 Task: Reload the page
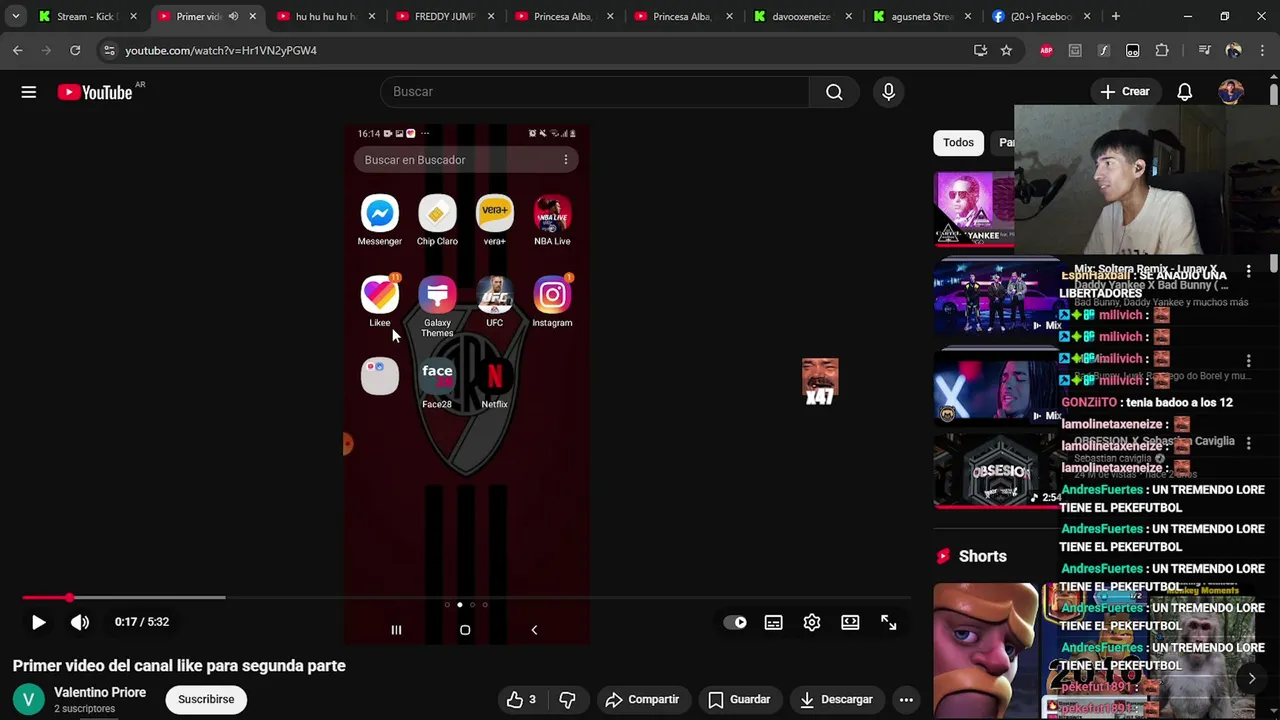(x=75, y=50)
